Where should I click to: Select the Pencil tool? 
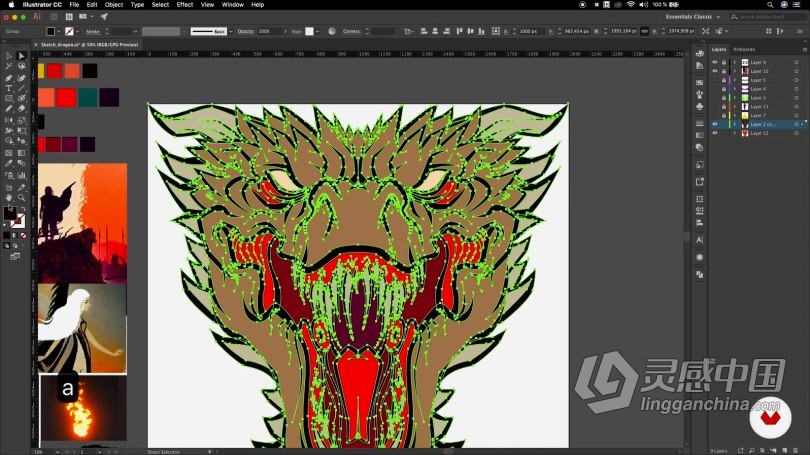point(9,109)
